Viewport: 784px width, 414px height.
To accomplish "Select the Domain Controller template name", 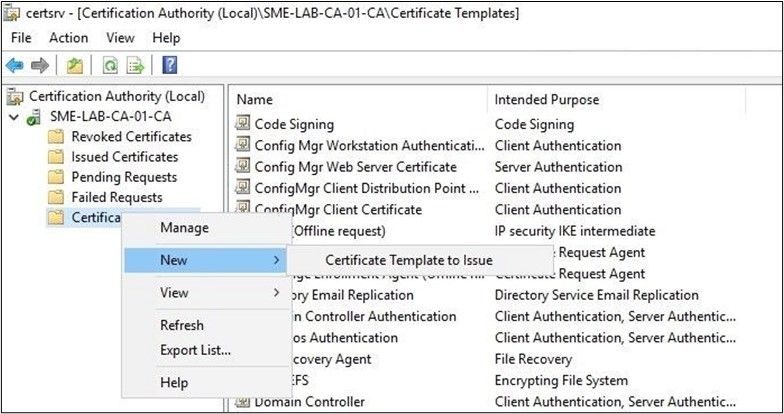I will 310,402.
